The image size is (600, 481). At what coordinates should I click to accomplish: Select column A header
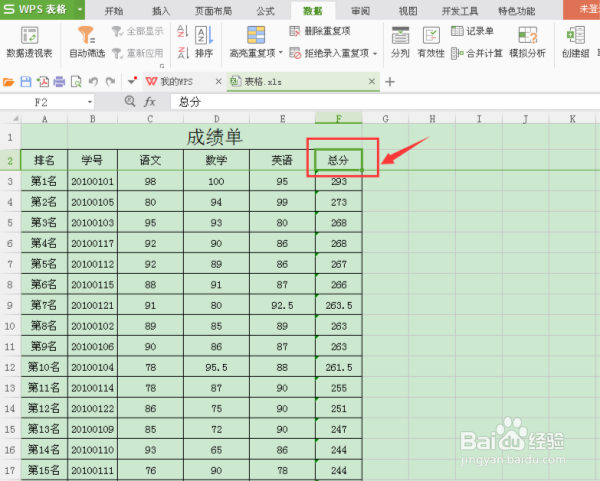(44, 119)
